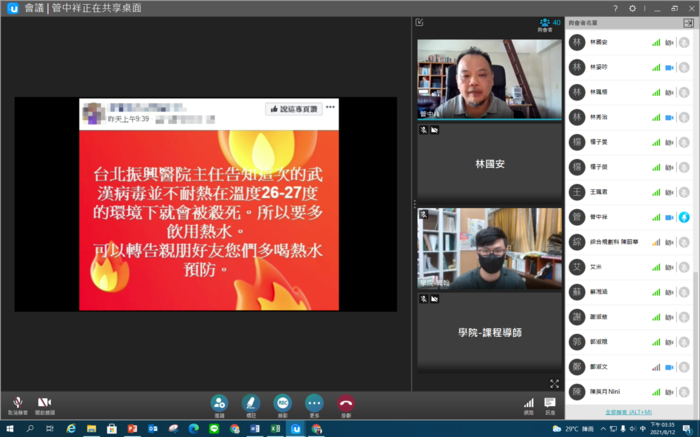Click 管中祥's video thumbnail
The width and height of the screenshot is (700, 437).
pos(489,79)
